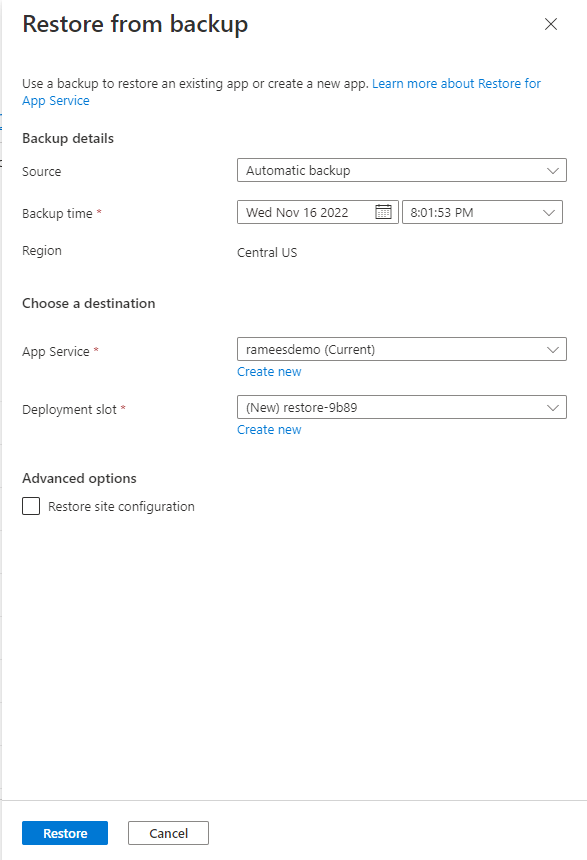This screenshot has width=587, height=860.
Task: Expand the backup time dropdown 8:01:53 PM
Action: click(x=482, y=212)
